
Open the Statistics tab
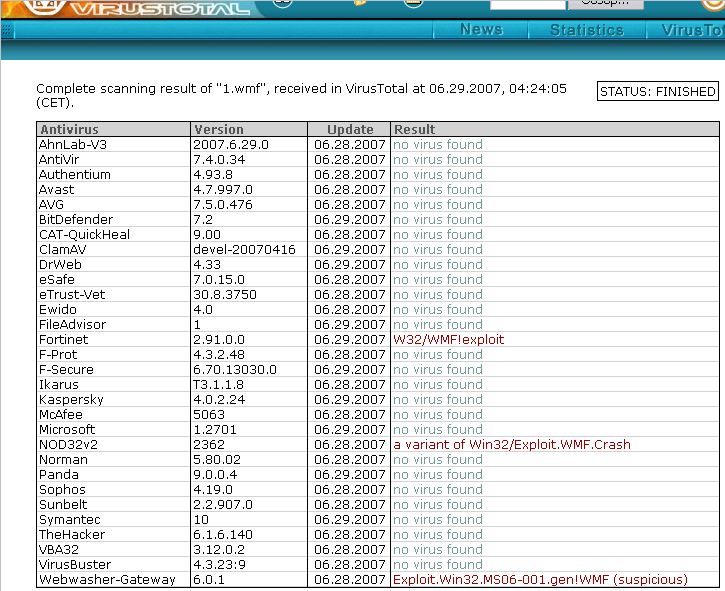click(x=587, y=30)
